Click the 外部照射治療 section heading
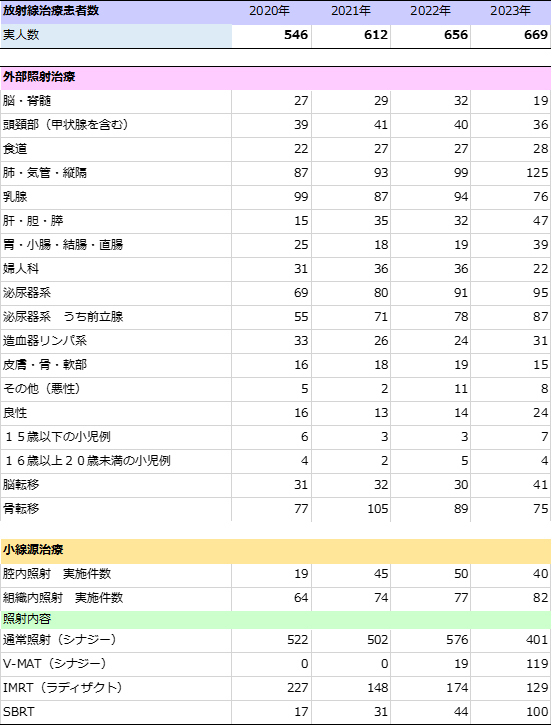Viewport: 552px width, 726px height. (39, 77)
